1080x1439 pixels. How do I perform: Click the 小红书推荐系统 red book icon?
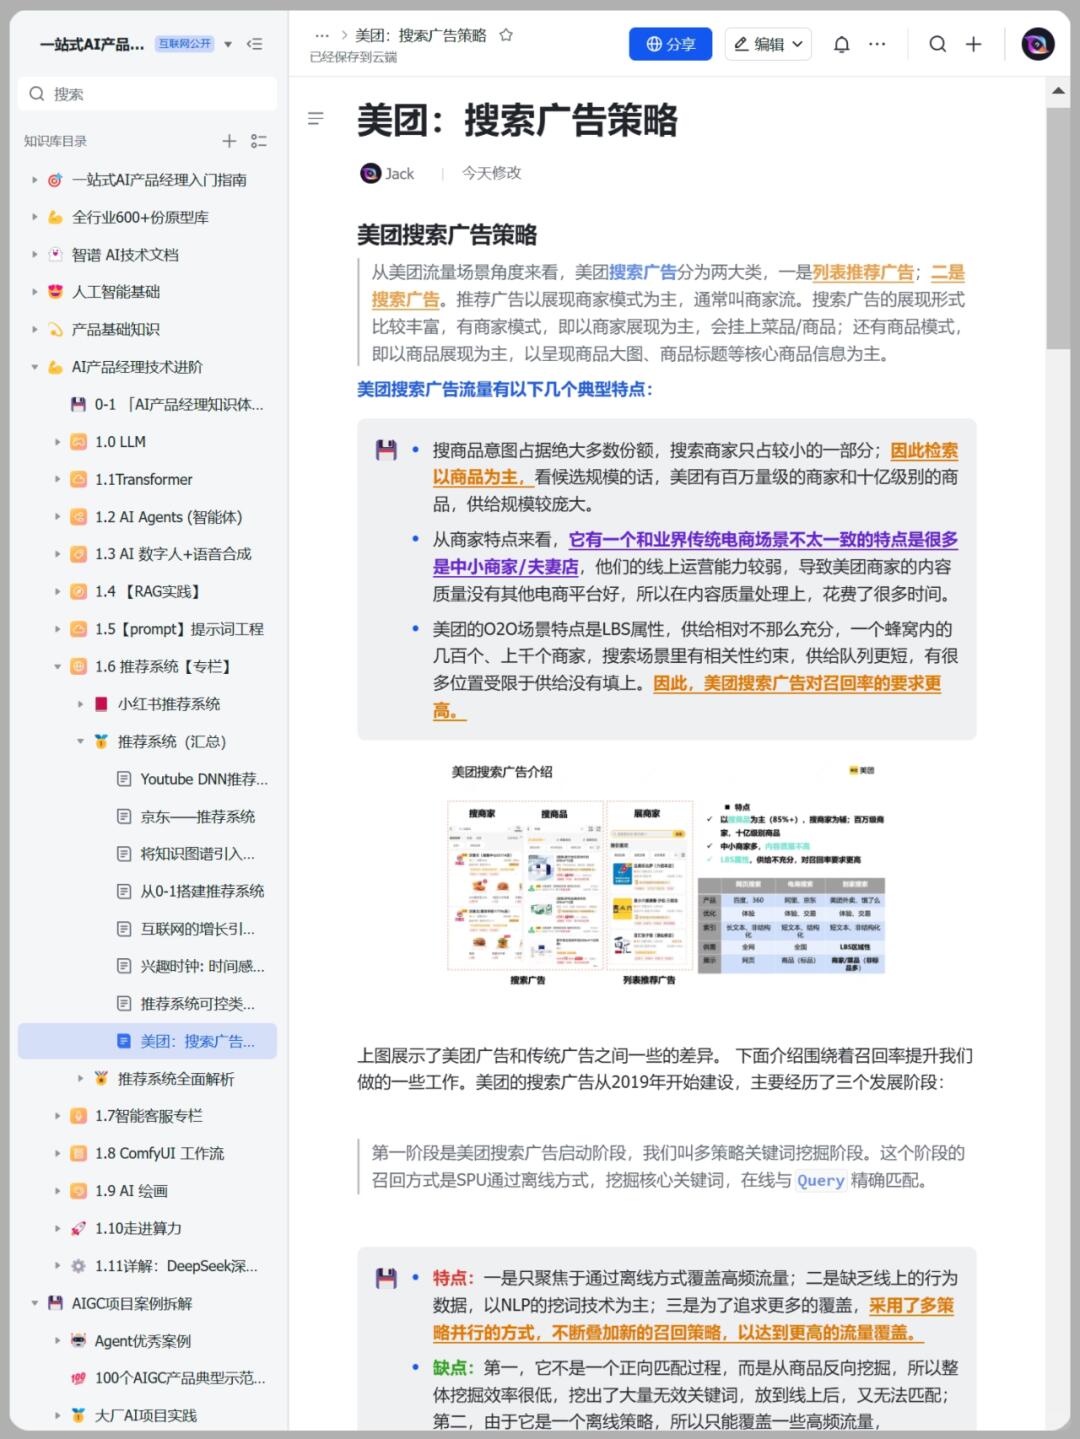pos(101,704)
